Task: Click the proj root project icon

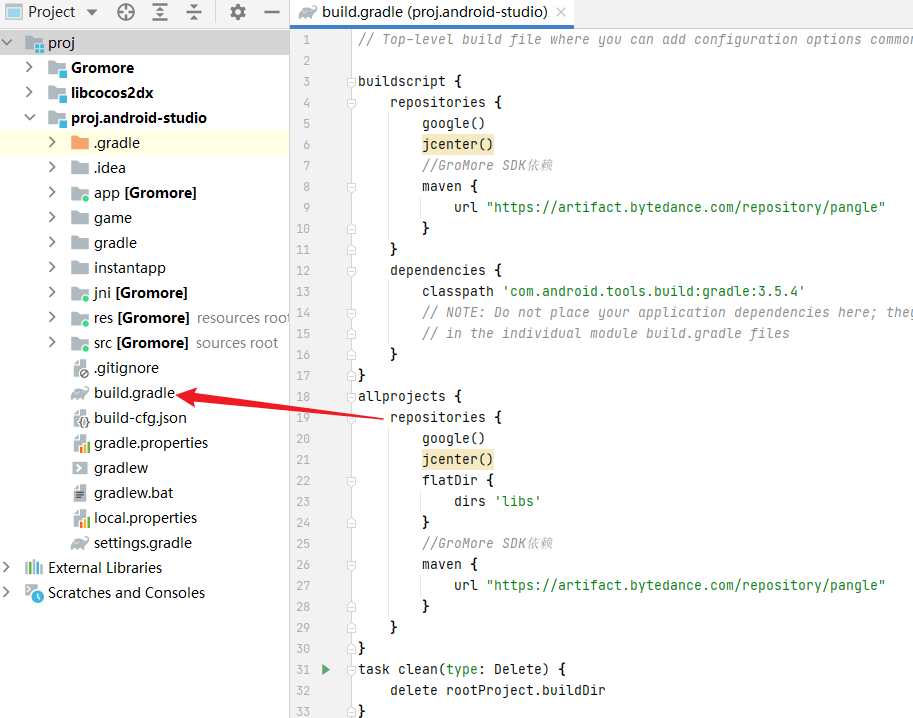Action: [34, 44]
